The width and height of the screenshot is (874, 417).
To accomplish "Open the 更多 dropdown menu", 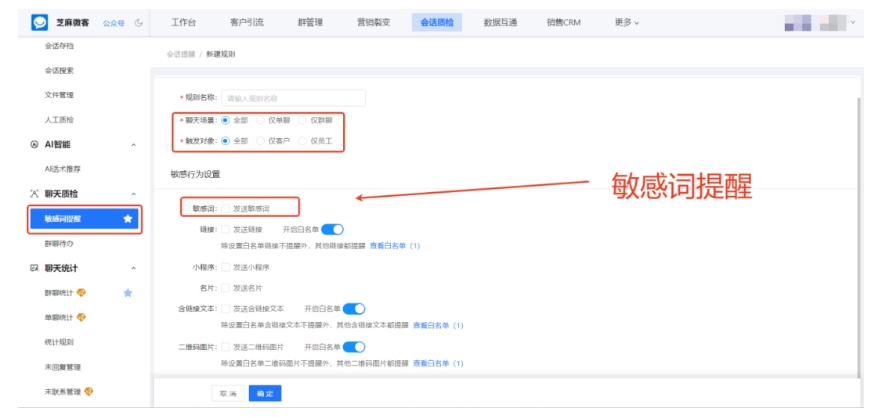I will (627, 23).
